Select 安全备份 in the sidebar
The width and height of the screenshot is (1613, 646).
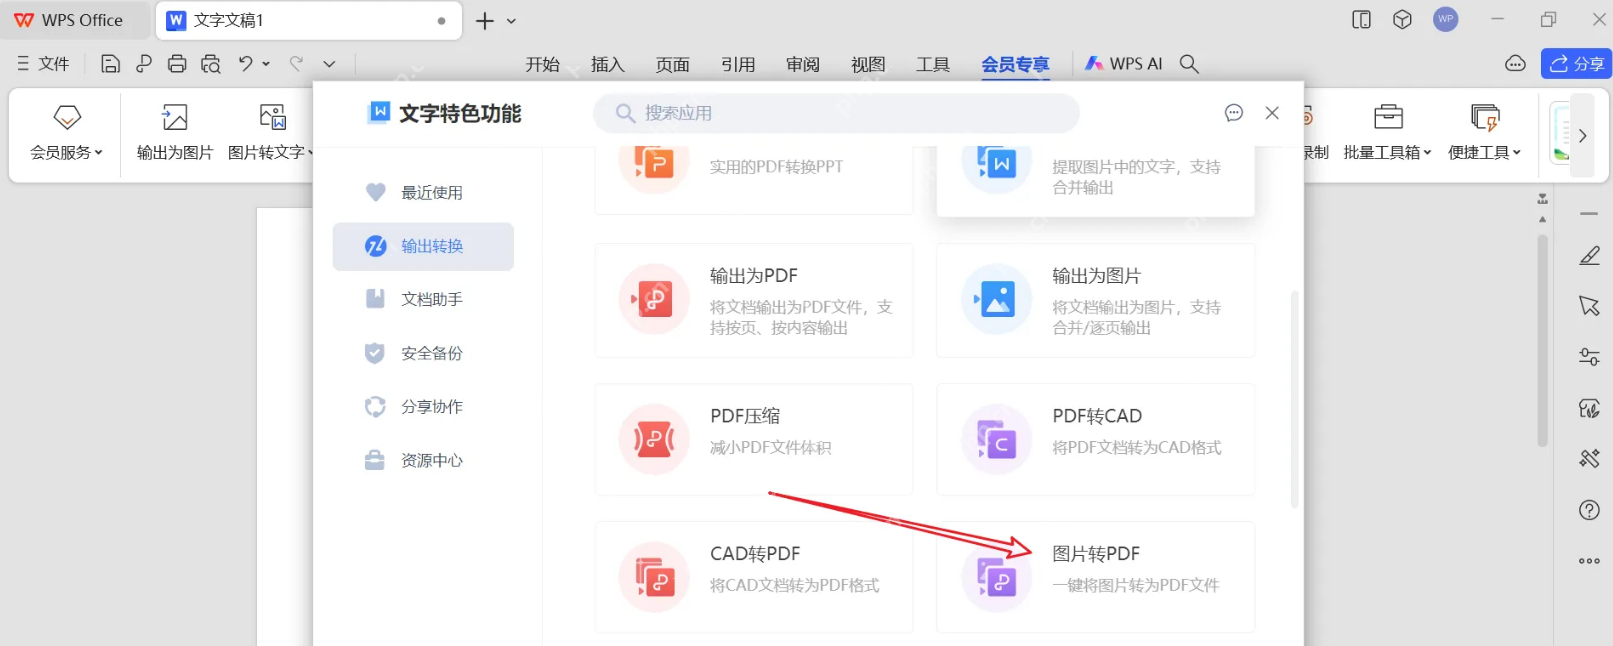pos(423,353)
